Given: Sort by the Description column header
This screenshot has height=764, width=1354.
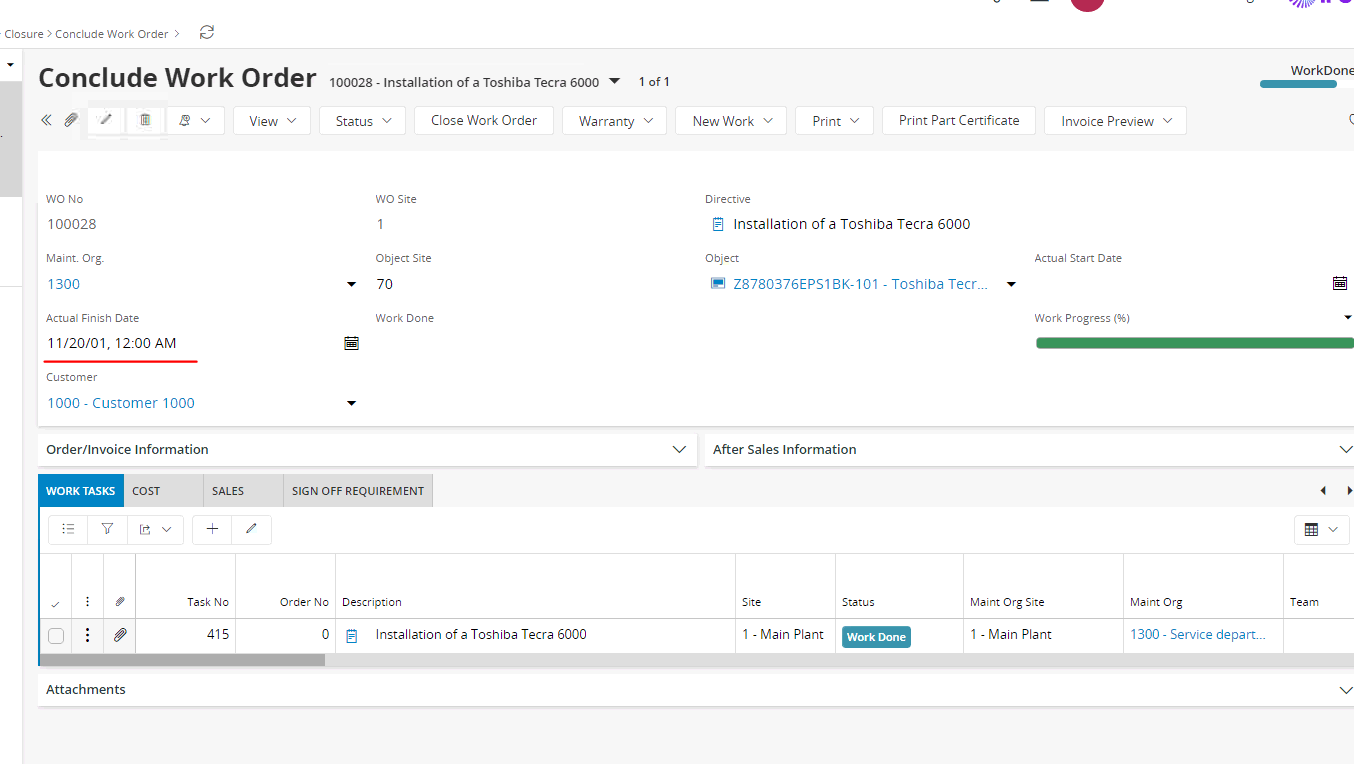Looking at the screenshot, I should click(x=372, y=602).
